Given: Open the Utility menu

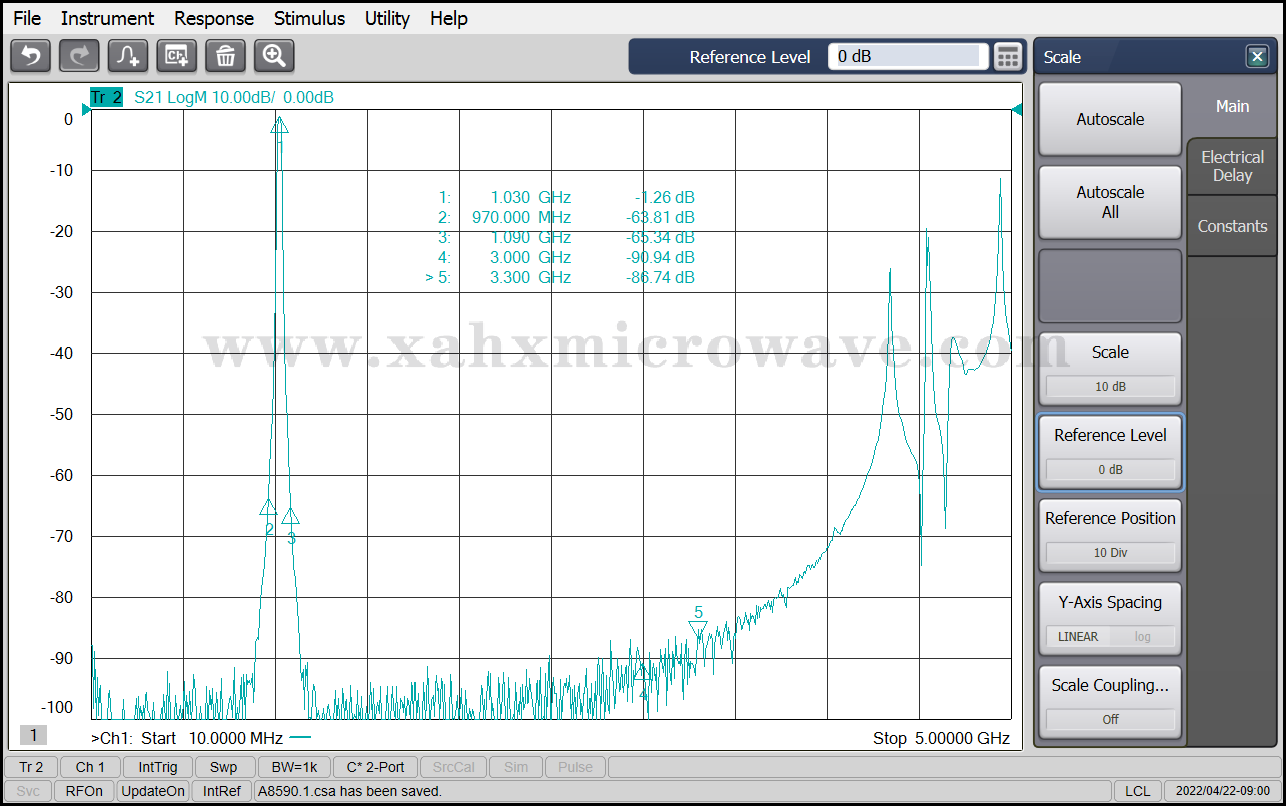Looking at the screenshot, I should click(387, 18).
